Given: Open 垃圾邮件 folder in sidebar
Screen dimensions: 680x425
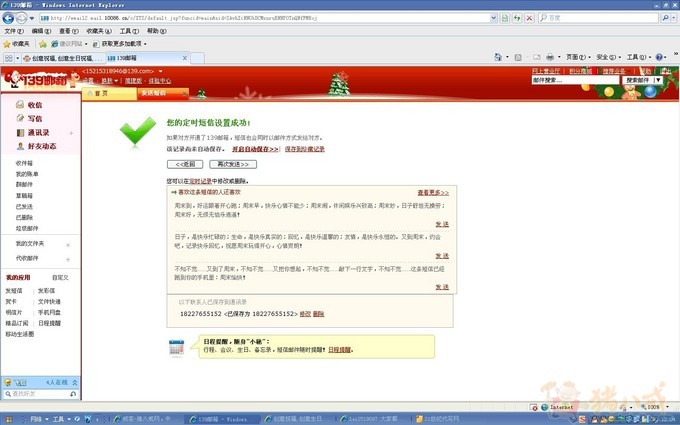Looking at the screenshot, I should [x=27, y=229].
